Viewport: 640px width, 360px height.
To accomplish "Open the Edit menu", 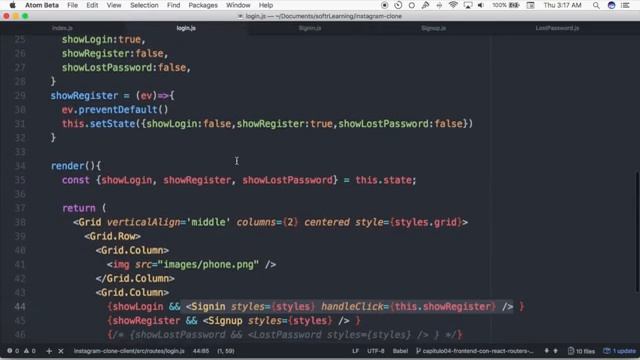I will (x=92, y=5).
